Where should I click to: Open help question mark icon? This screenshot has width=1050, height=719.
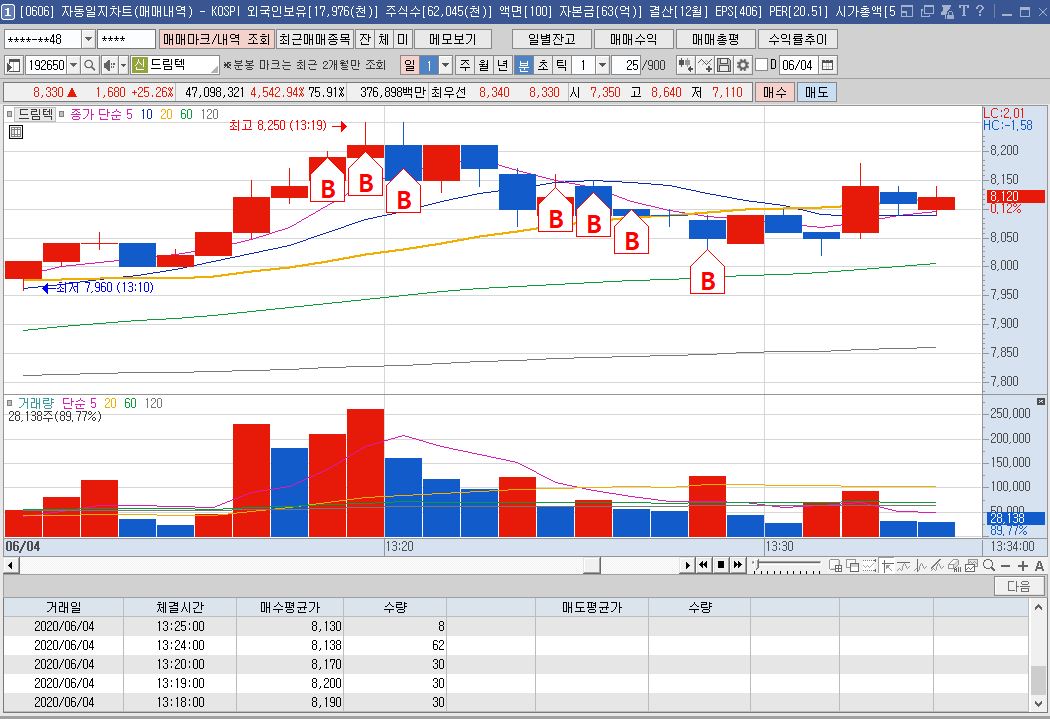980,11
